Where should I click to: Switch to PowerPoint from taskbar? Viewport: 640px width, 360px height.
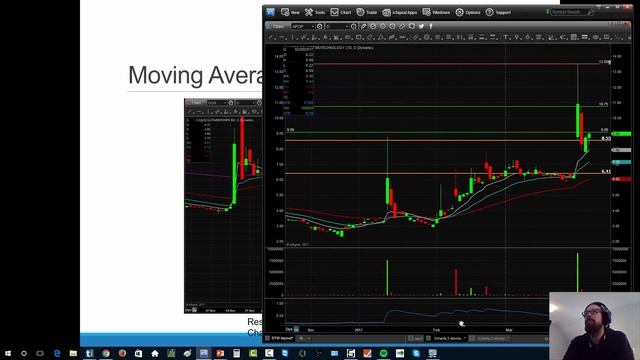point(220,353)
